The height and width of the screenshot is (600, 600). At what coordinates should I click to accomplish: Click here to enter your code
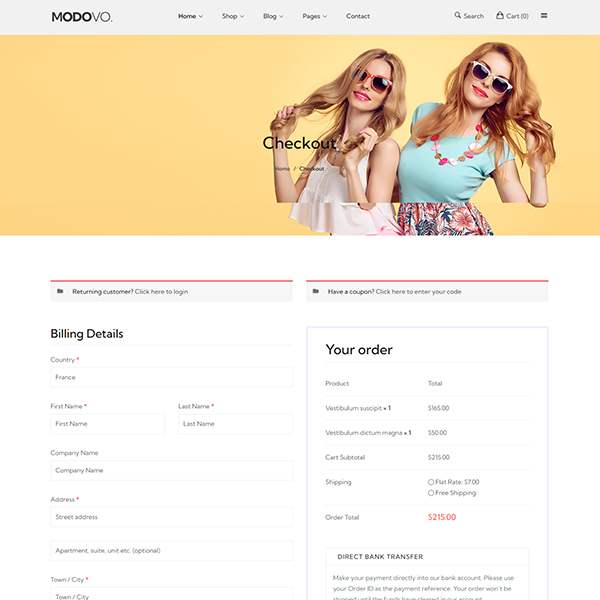point(418,292)
